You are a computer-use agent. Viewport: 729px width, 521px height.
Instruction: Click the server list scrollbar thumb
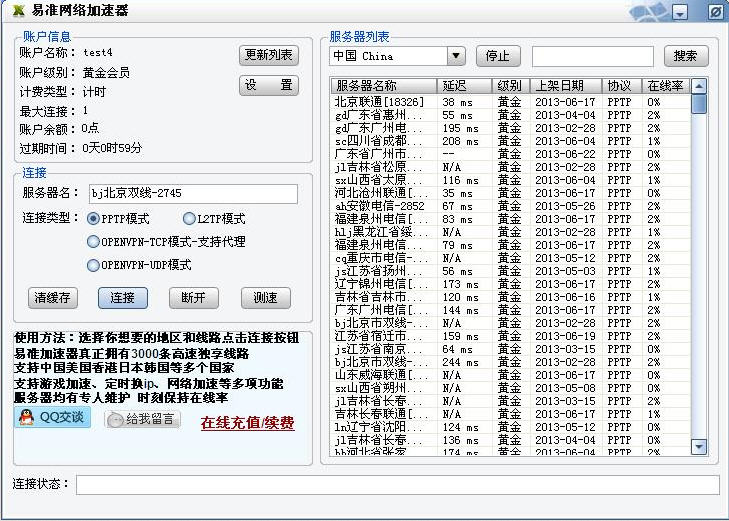(x=699, y=104)
